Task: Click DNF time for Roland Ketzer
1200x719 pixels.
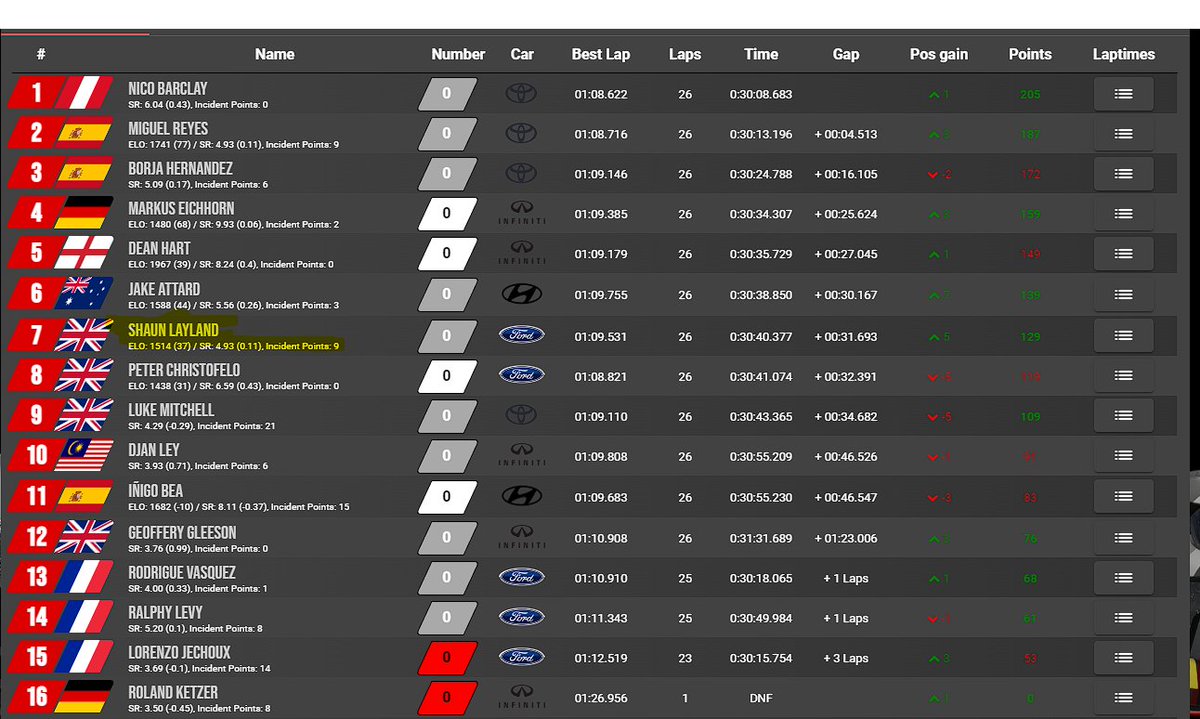Action: [761, 698]
